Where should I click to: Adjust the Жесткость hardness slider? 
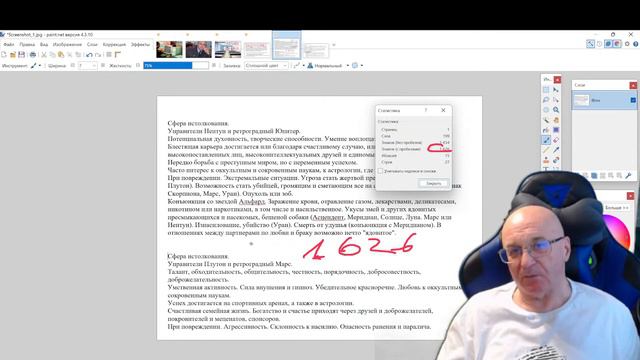[176, 65]
